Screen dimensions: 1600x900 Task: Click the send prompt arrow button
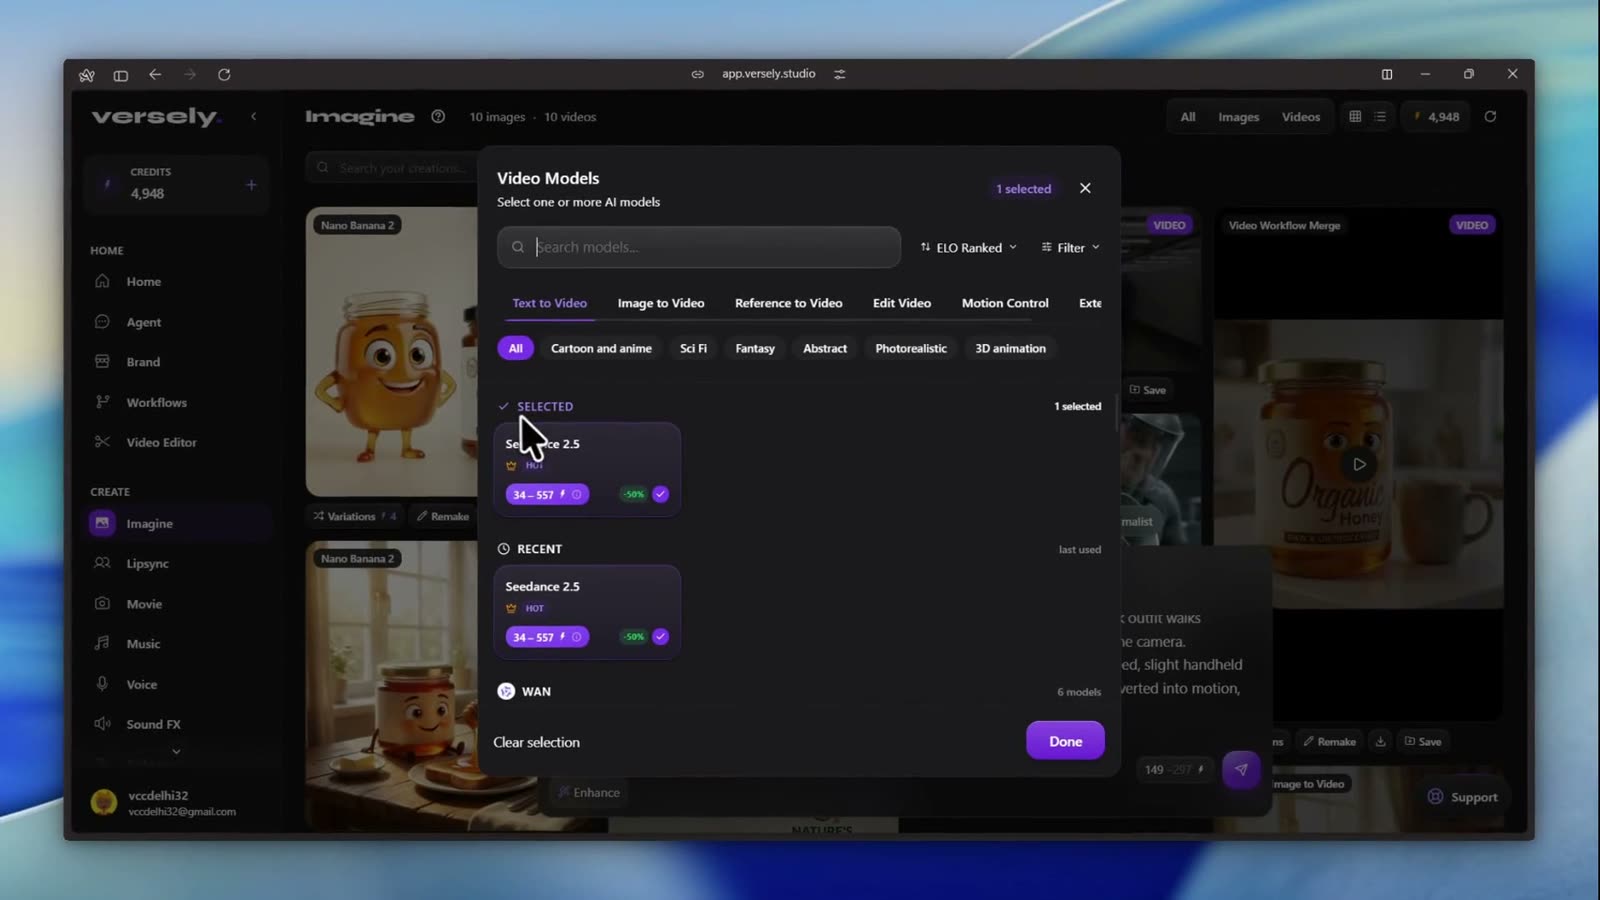coord(1241,769)
